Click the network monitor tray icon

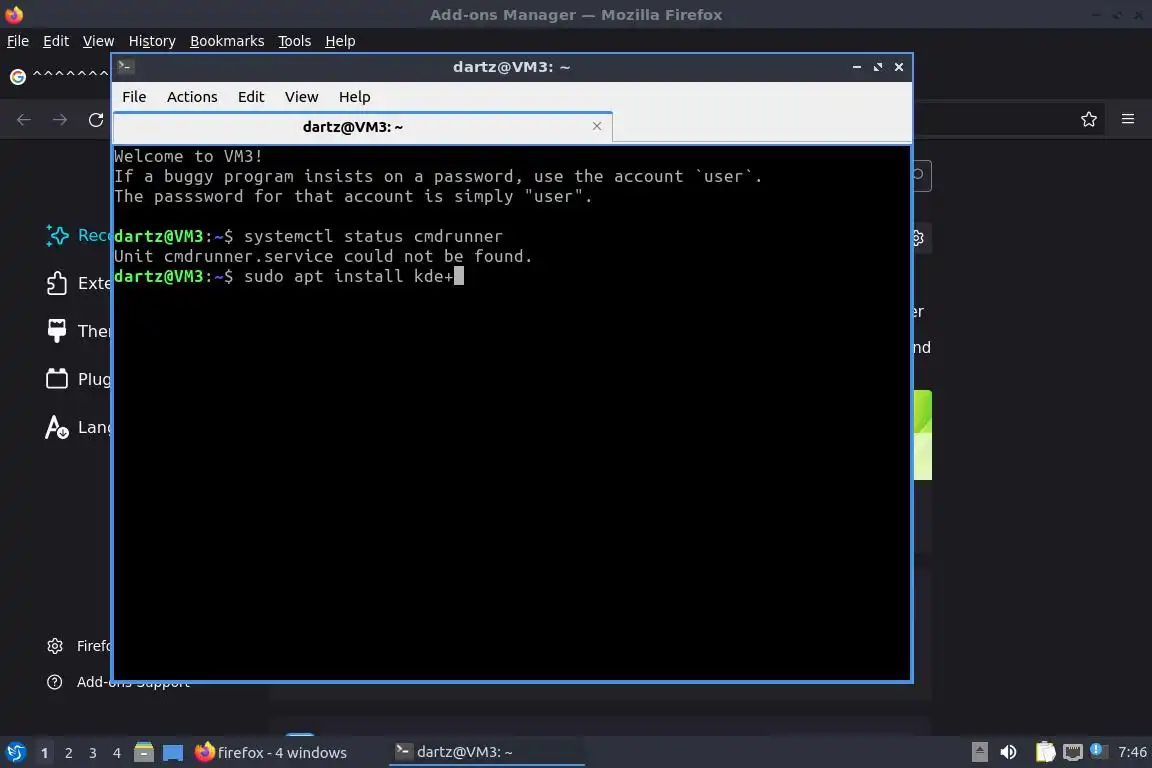(1073, 752)
